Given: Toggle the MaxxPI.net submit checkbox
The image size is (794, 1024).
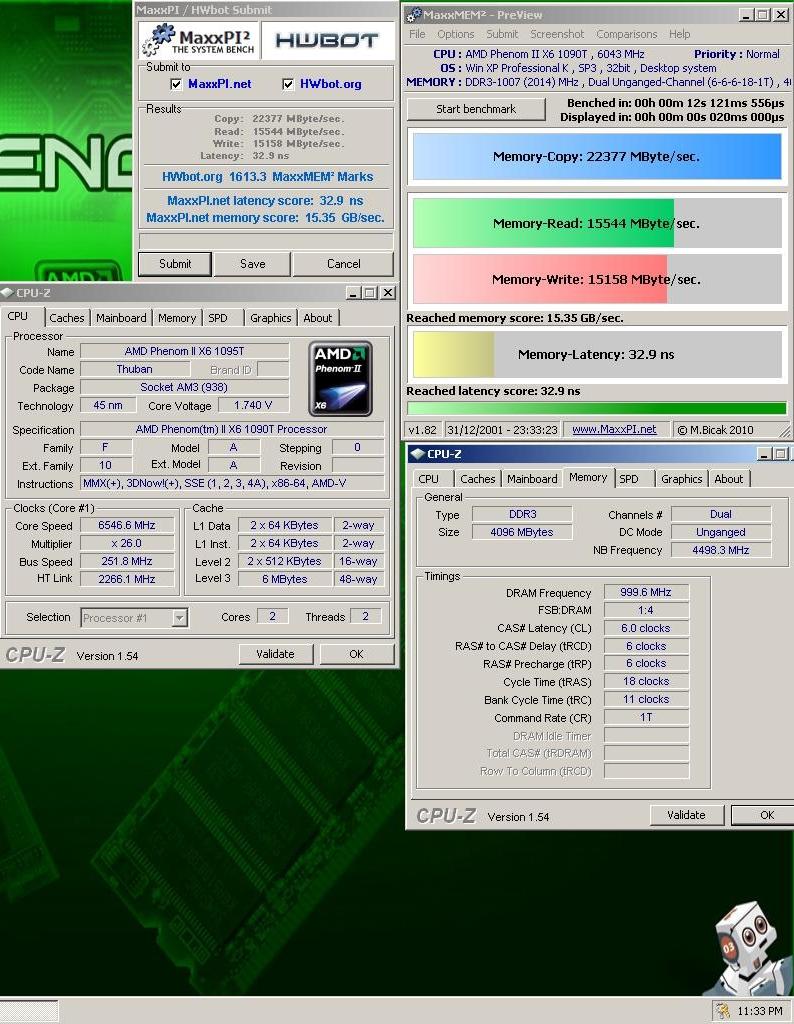Looking at the screenshot, I should tap(176, 84).
